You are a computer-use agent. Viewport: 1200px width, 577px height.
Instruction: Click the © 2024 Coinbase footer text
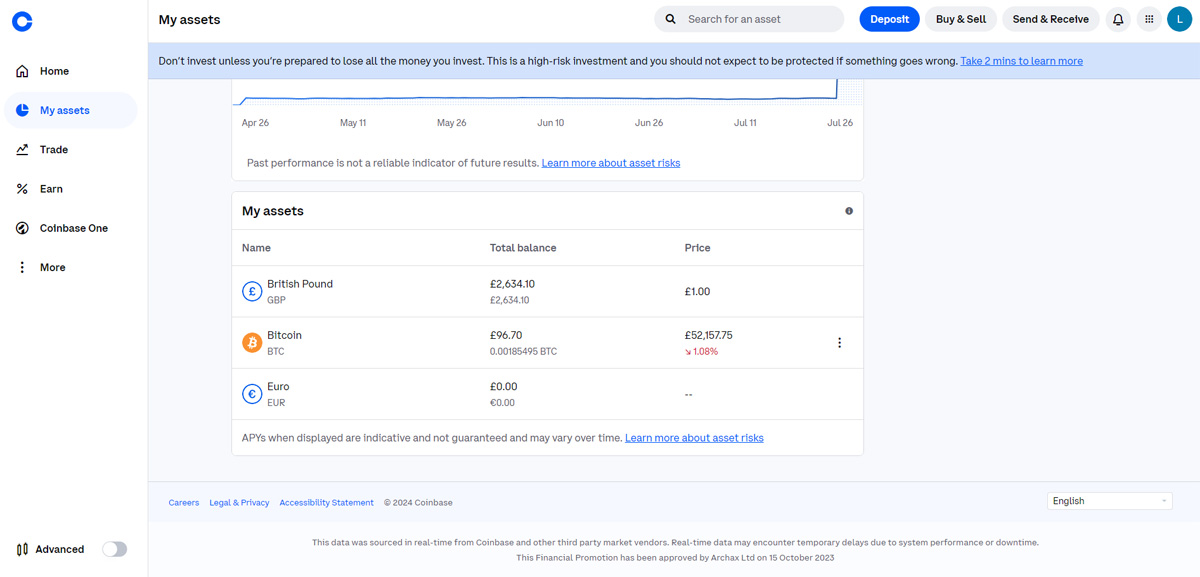click(418, 503)
